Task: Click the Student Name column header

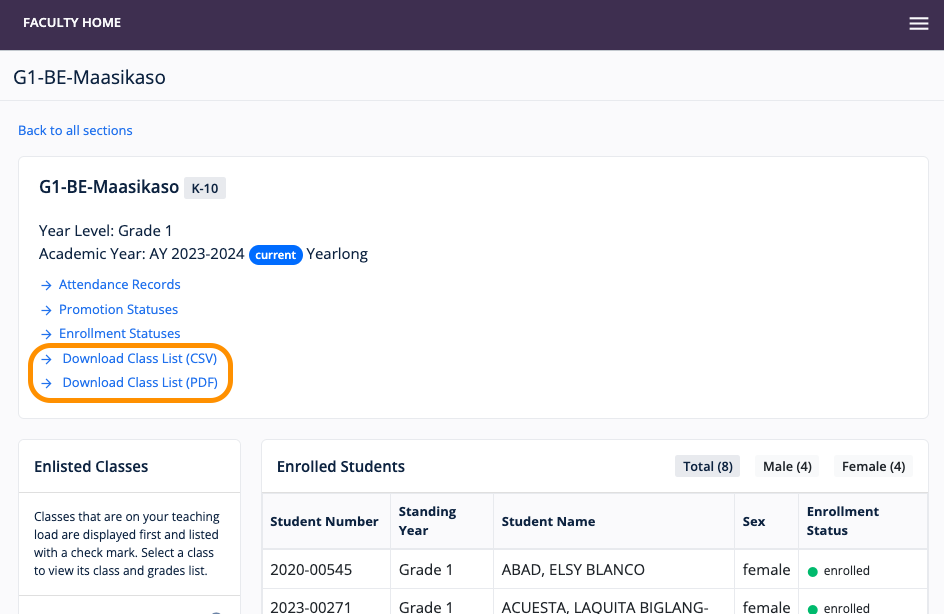Action: tap(548, 521)
